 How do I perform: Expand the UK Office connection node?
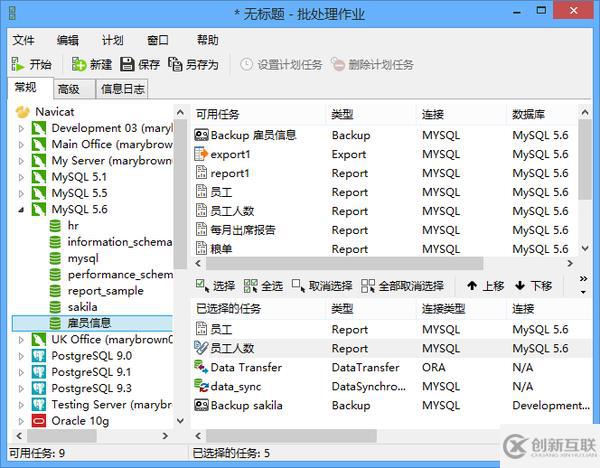pyautogui.click(x=21, y=340)
